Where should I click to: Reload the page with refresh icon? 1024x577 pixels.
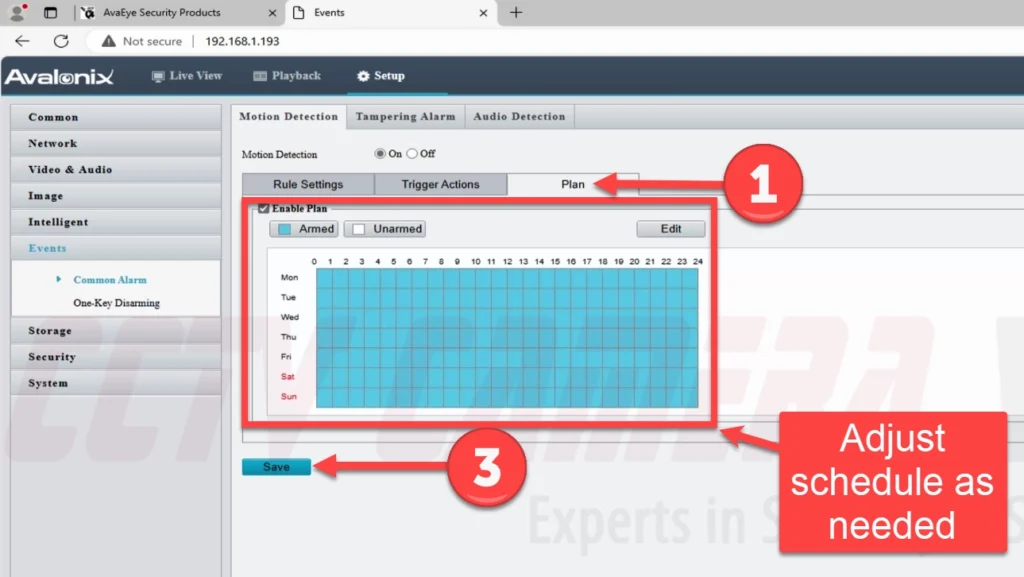click(x=61, y=41)
